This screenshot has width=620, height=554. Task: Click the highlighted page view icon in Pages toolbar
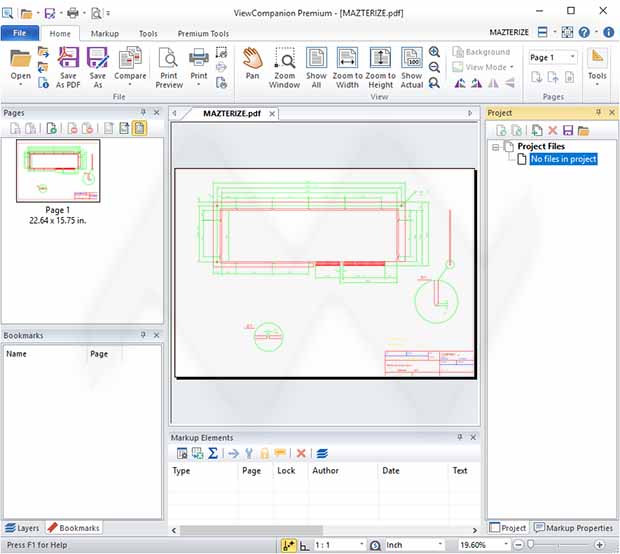[x=139, y=128]
